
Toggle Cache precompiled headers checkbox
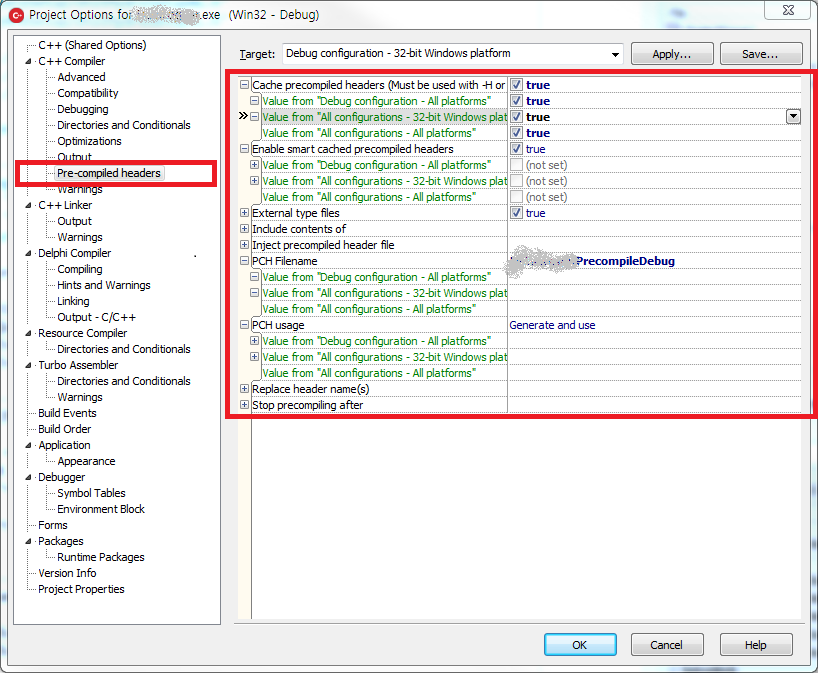(x=516, y=85)
